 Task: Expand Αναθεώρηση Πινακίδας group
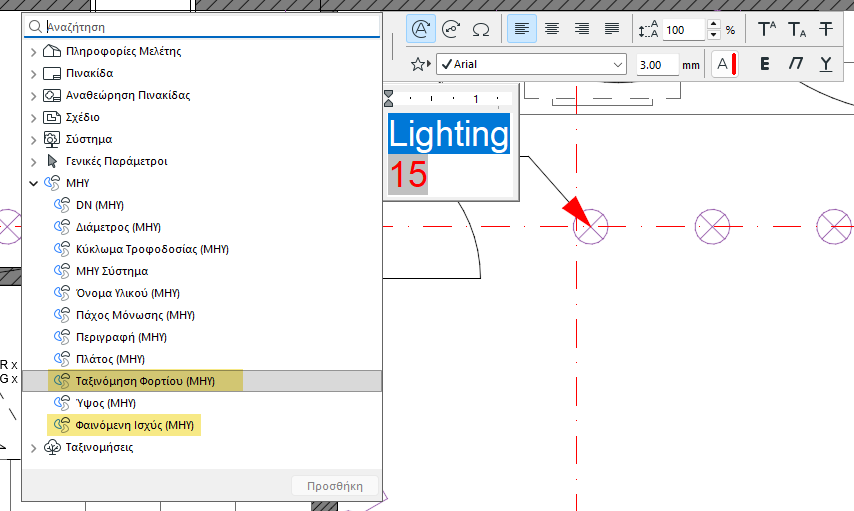tap(33, 96)
